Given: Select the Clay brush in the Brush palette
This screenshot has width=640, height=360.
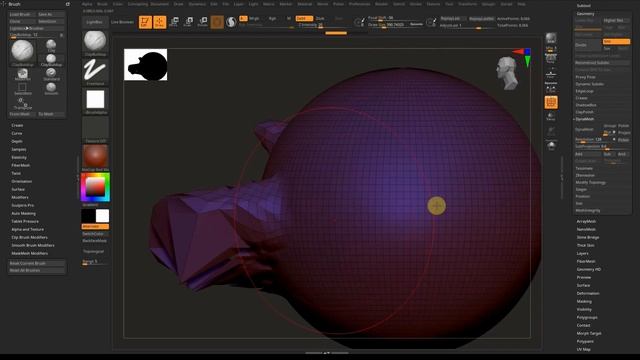Looking at the screenshot, I should (x=51, y=45).
